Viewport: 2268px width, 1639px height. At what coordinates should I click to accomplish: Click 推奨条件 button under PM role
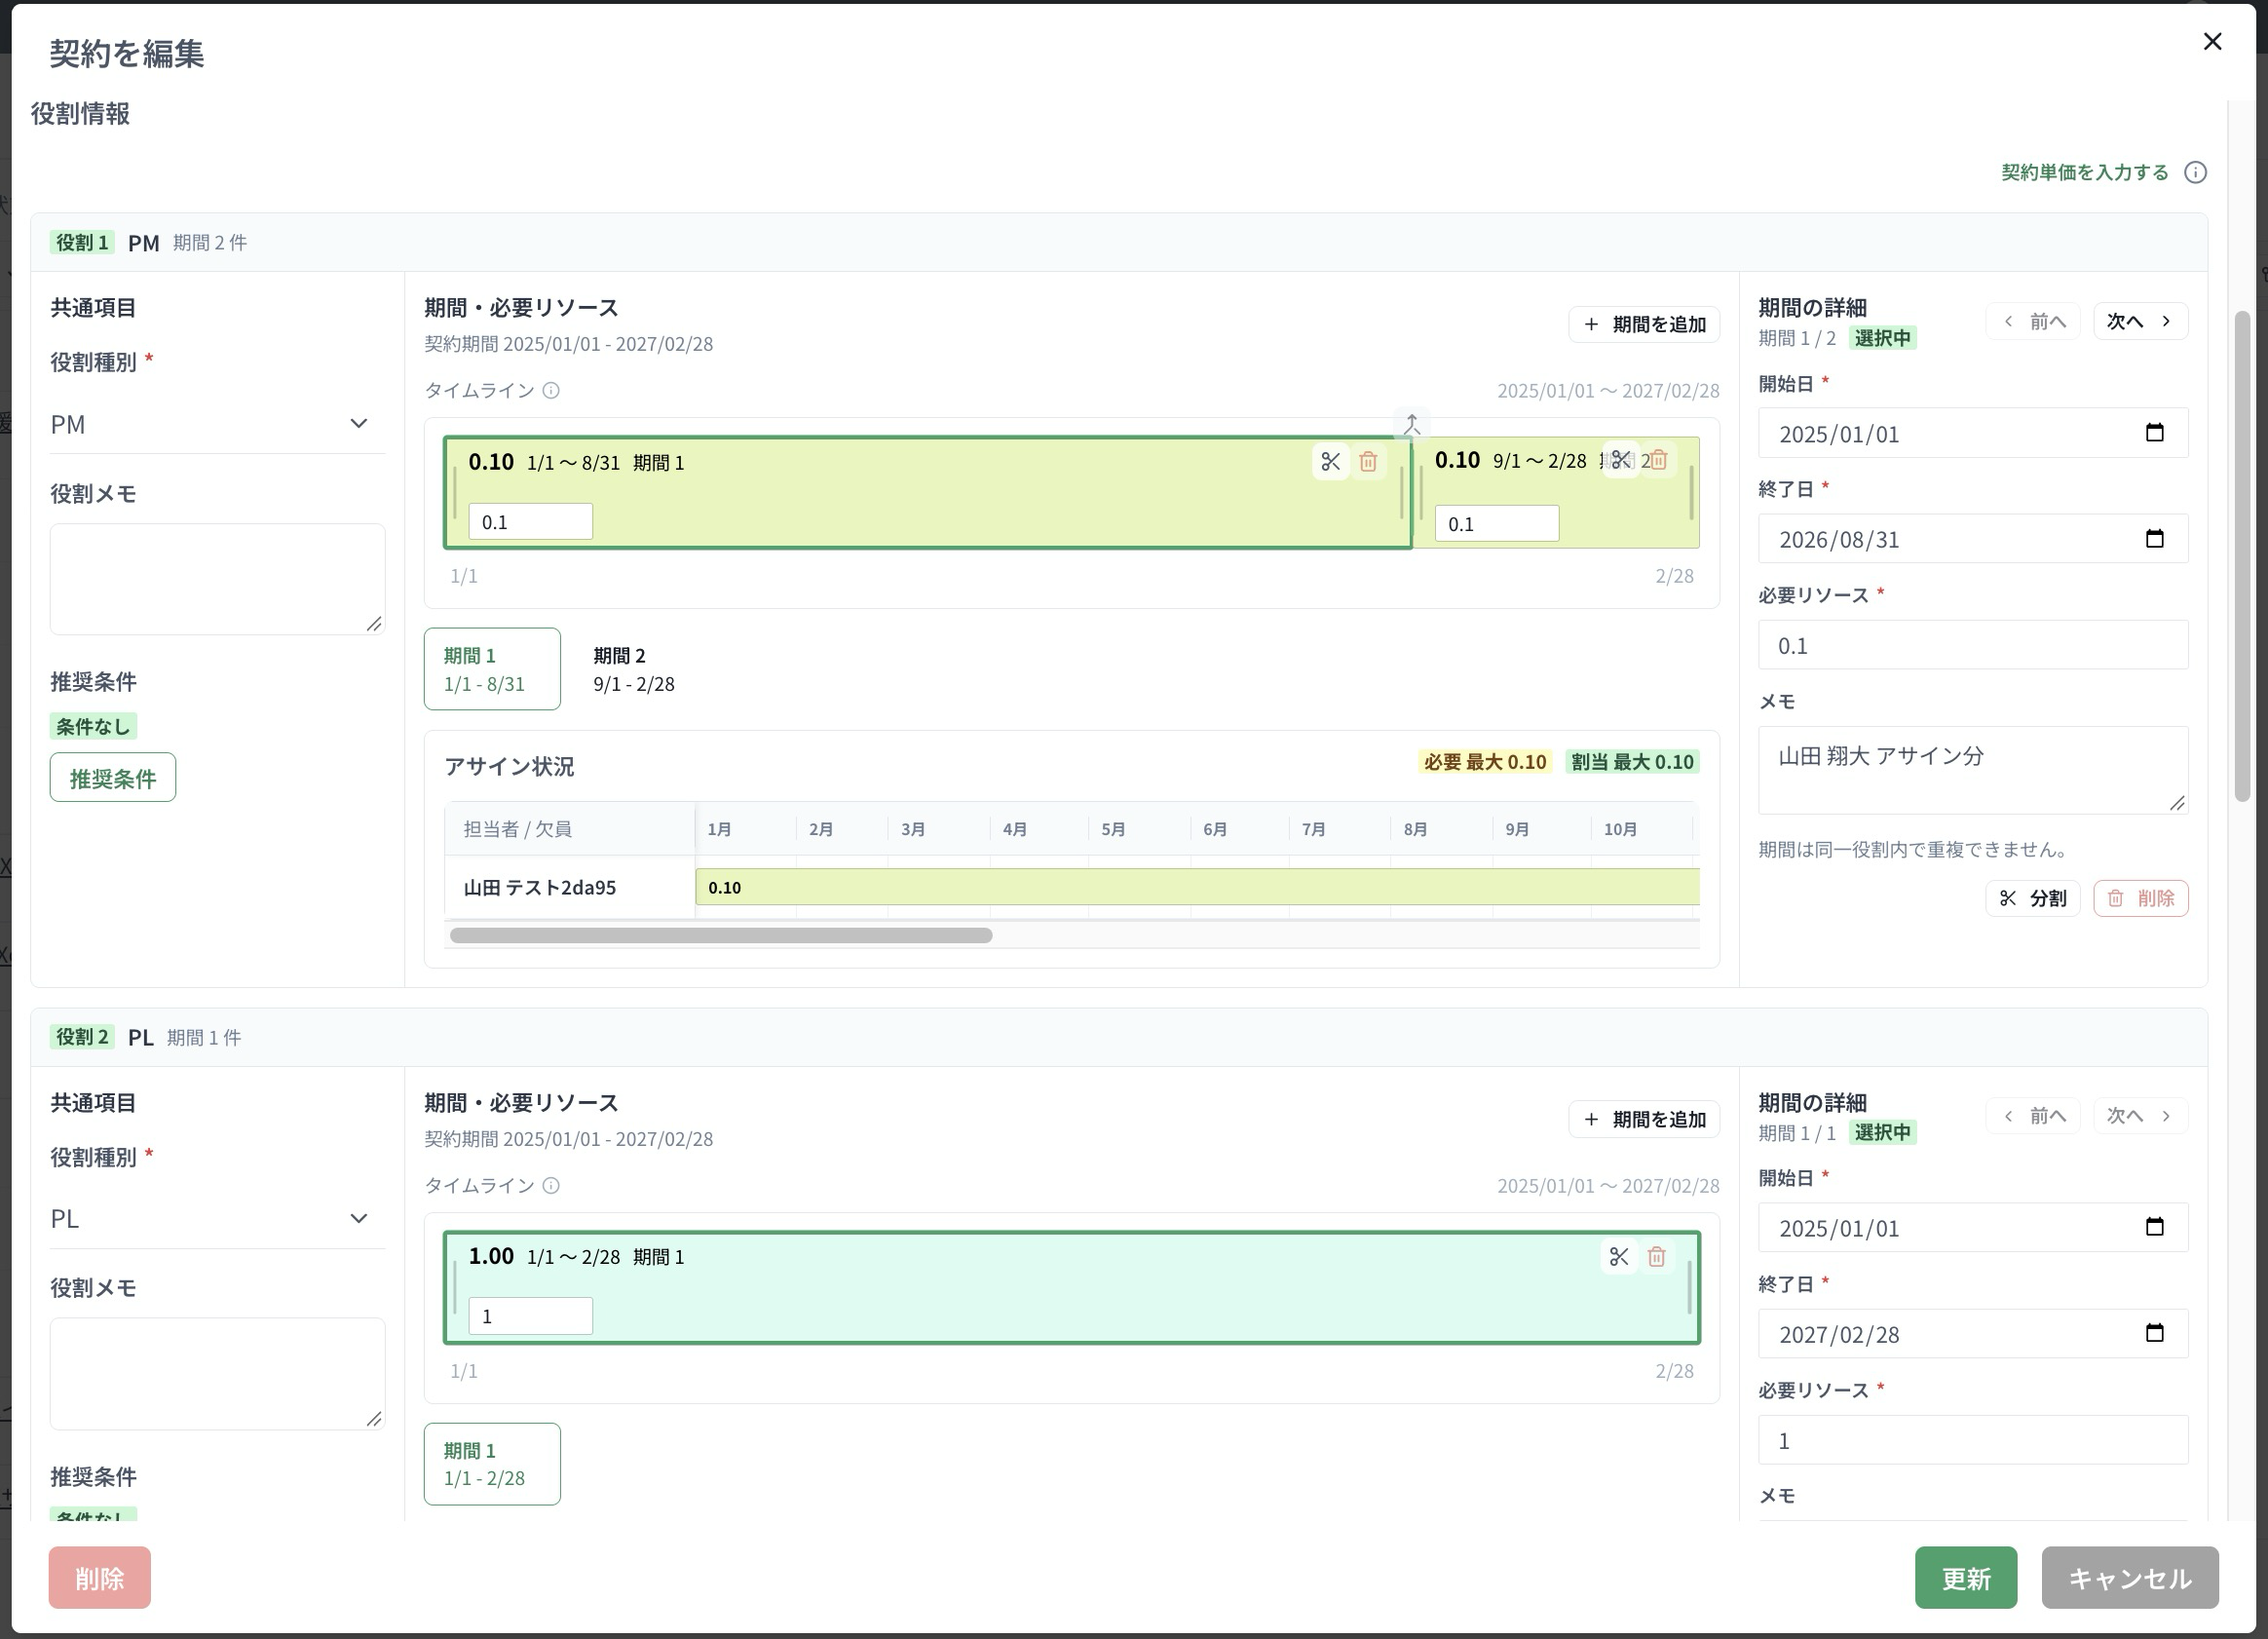coord(113,778)
